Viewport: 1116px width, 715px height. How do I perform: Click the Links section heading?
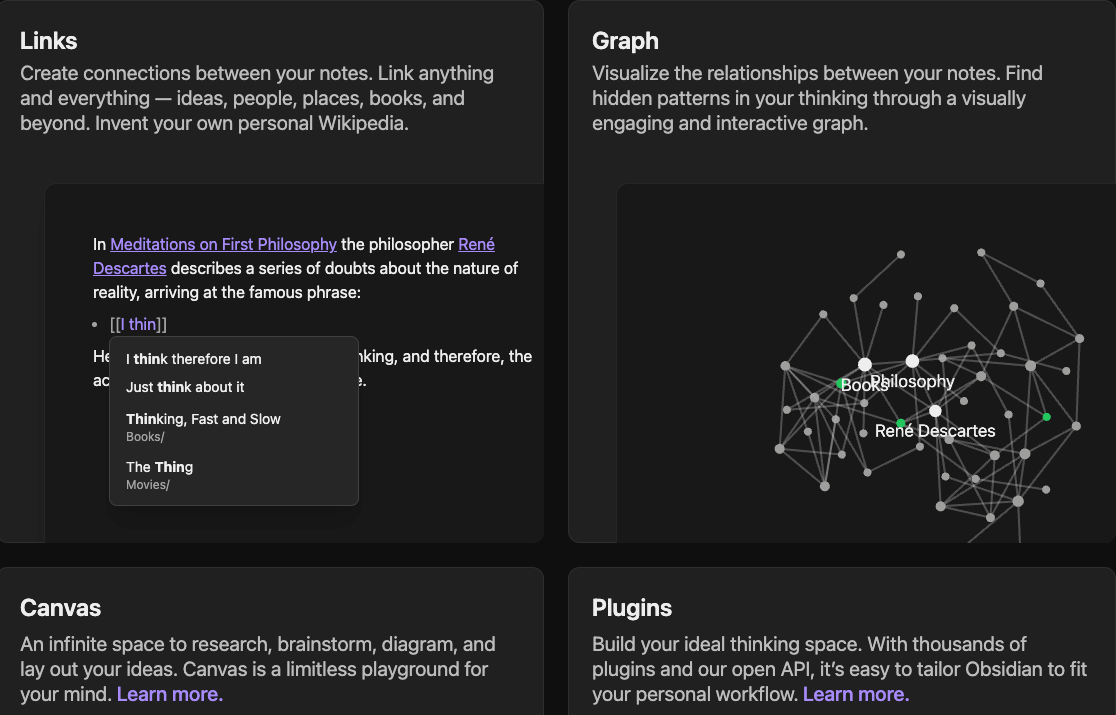[x=48, y=41]
